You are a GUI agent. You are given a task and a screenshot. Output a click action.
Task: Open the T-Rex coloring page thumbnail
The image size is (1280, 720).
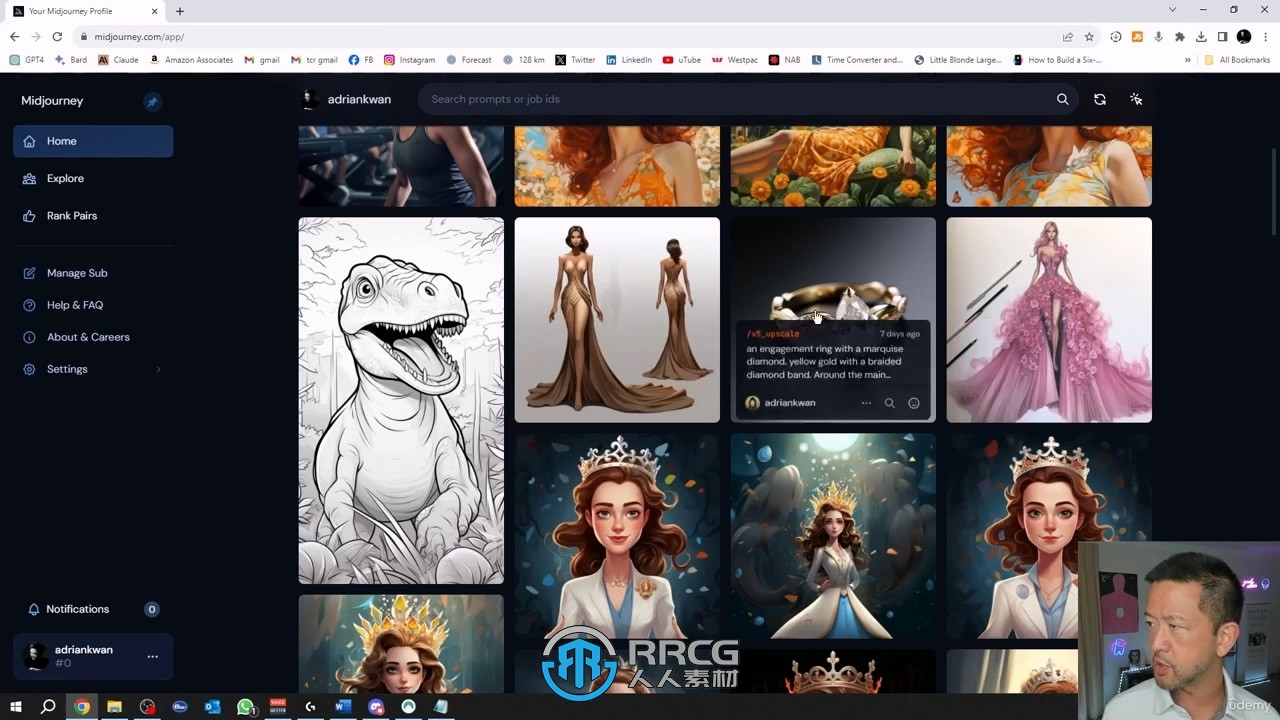[x=401, y=400]
